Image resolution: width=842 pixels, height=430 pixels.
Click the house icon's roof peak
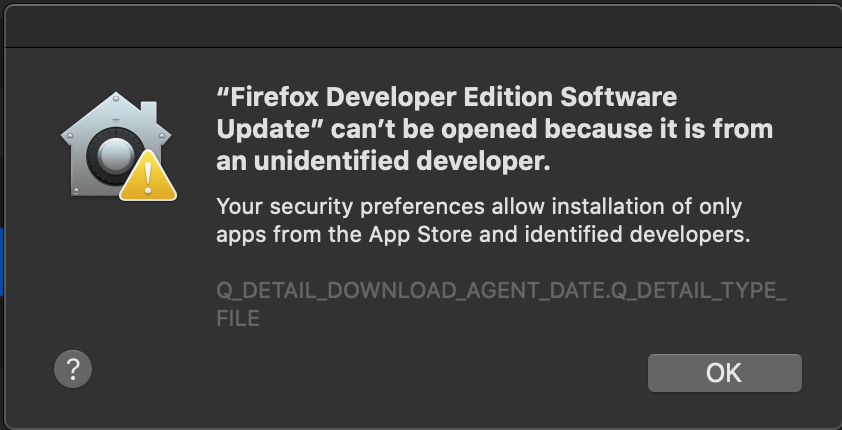(x=116, y=99)
